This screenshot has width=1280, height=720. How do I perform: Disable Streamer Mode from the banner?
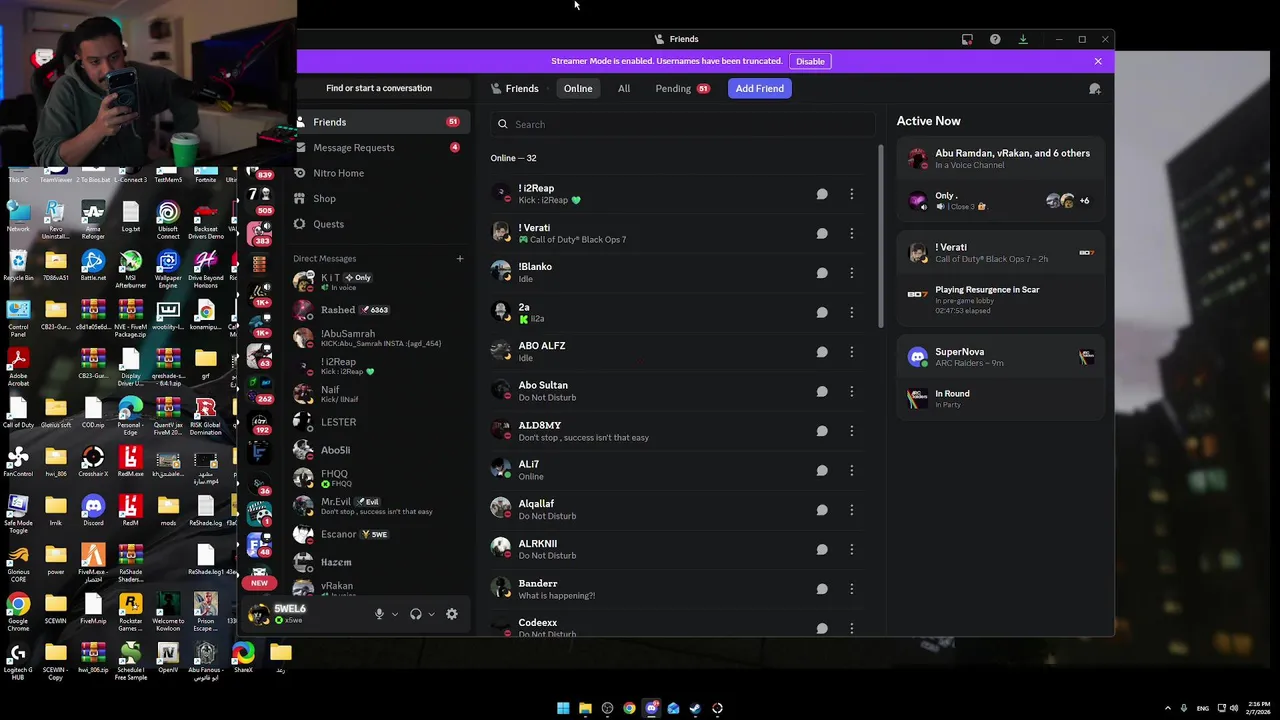[810, 61]
